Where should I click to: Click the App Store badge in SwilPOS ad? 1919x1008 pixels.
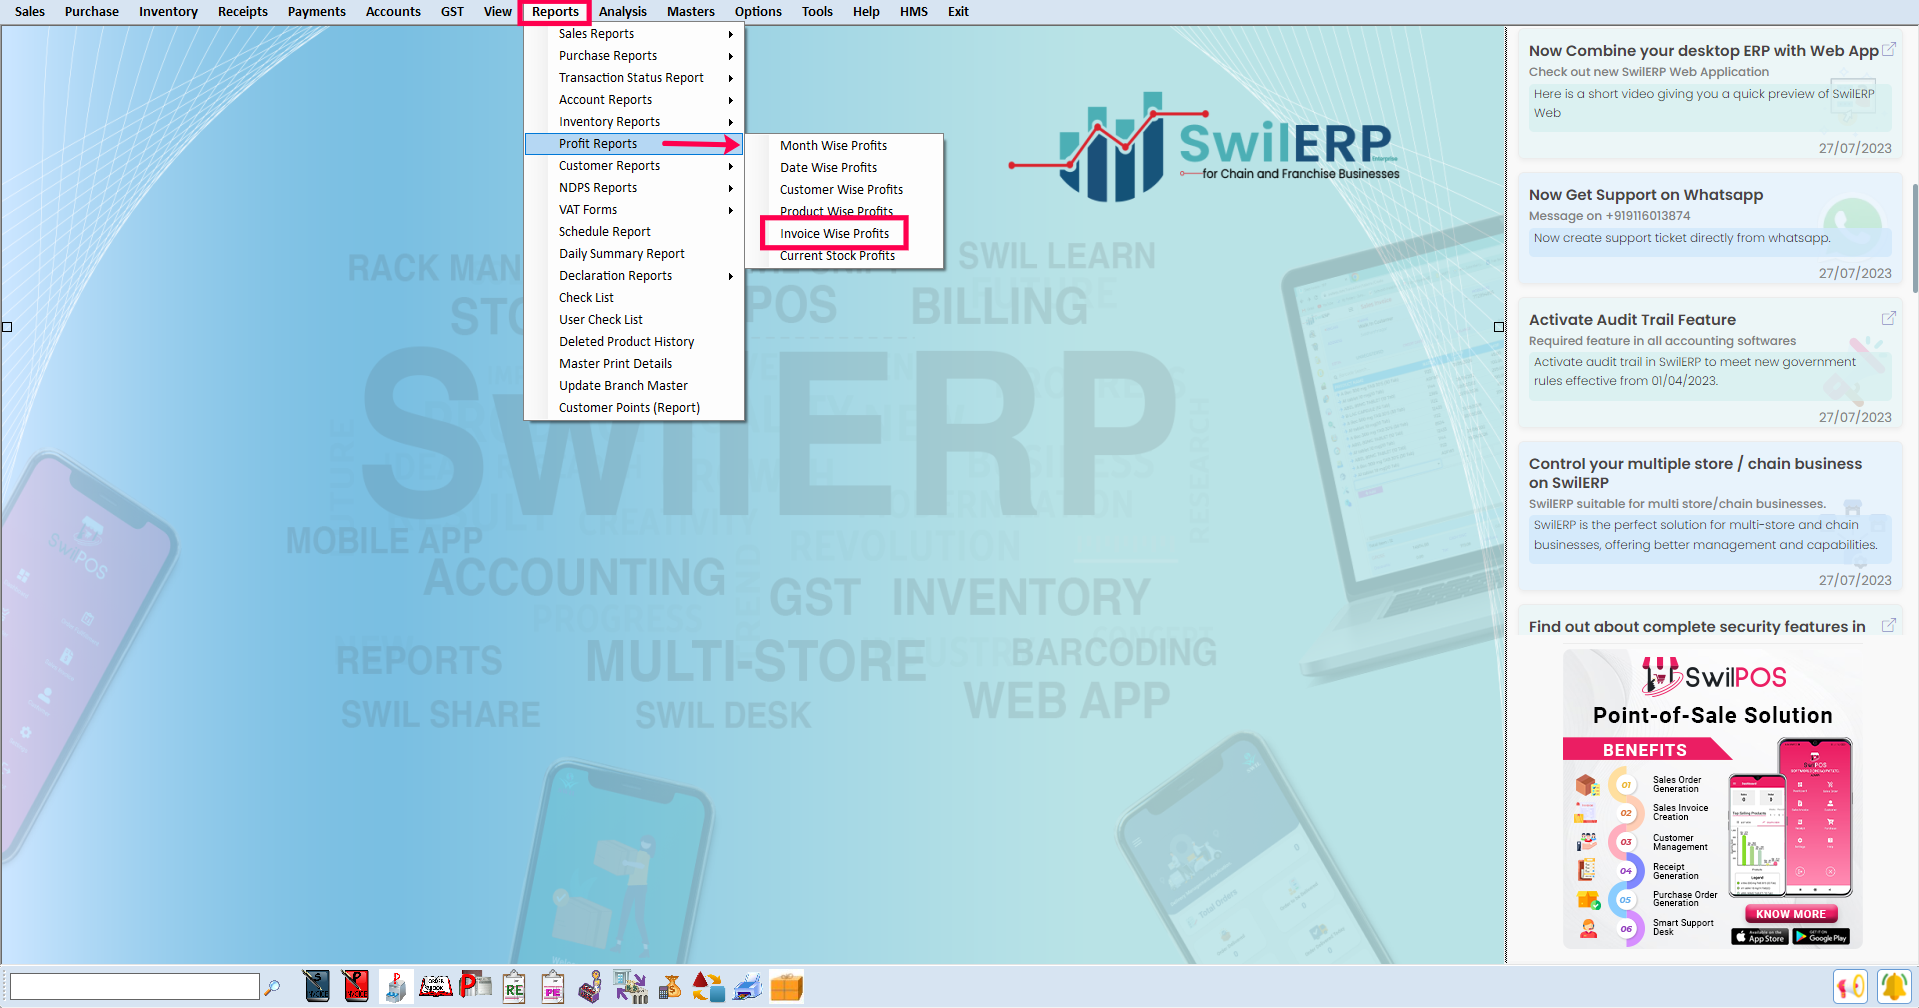tap(1760, 937)
